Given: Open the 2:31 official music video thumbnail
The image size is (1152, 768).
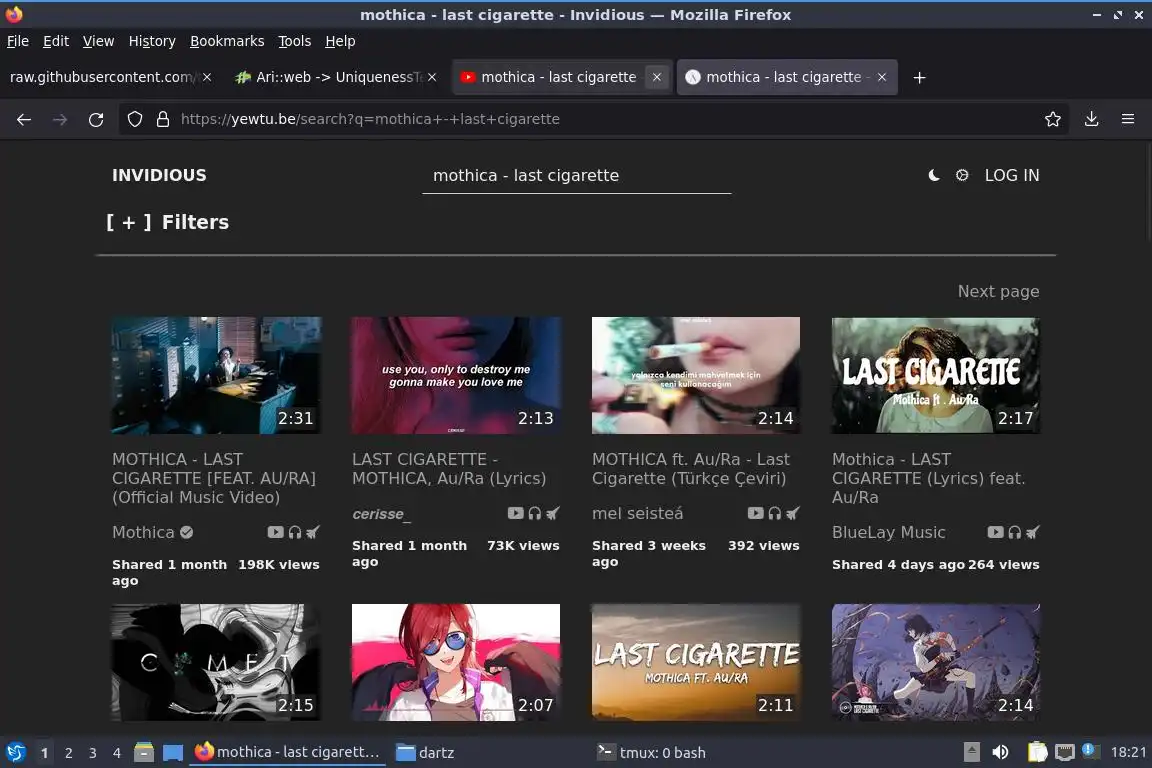Looking at the screenshot, I should (216, 375).
